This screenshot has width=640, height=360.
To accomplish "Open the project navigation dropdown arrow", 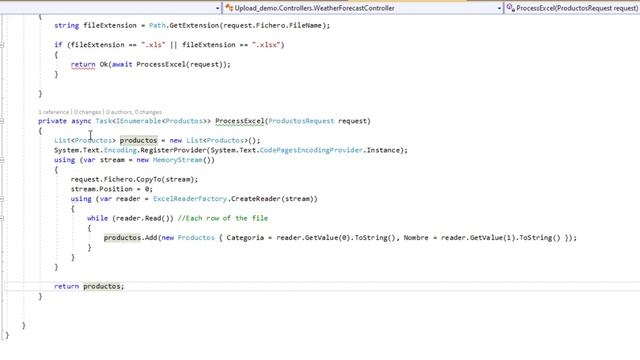I will click(x=218, y=8).
